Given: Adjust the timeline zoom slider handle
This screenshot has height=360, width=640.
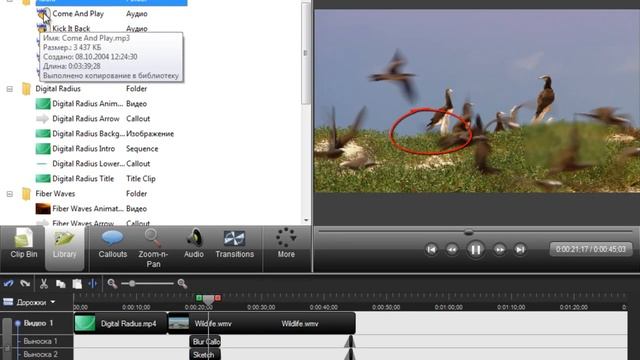Looking at the screenshot, I should point(132,283).
